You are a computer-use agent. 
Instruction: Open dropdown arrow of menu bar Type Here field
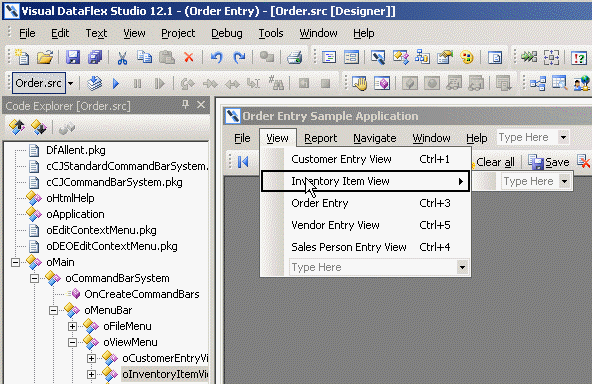pos(563,137)
